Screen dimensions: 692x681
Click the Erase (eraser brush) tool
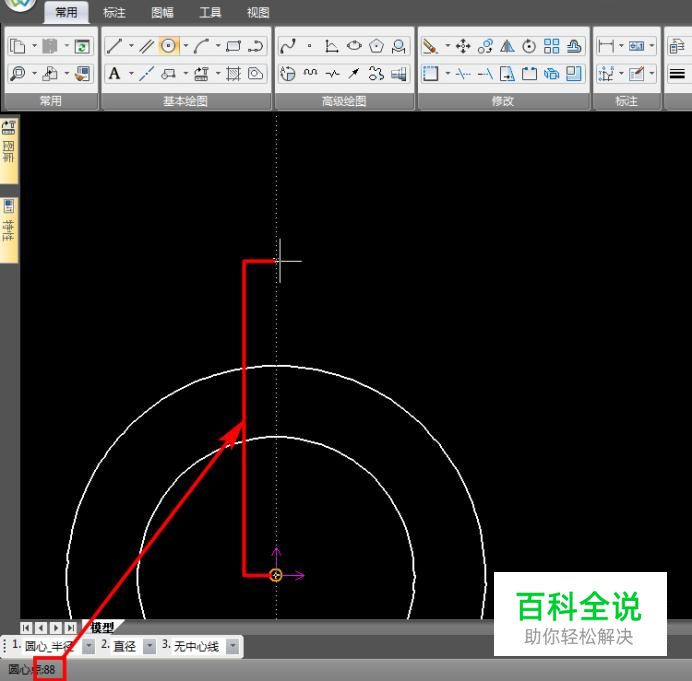coord(430,46)
